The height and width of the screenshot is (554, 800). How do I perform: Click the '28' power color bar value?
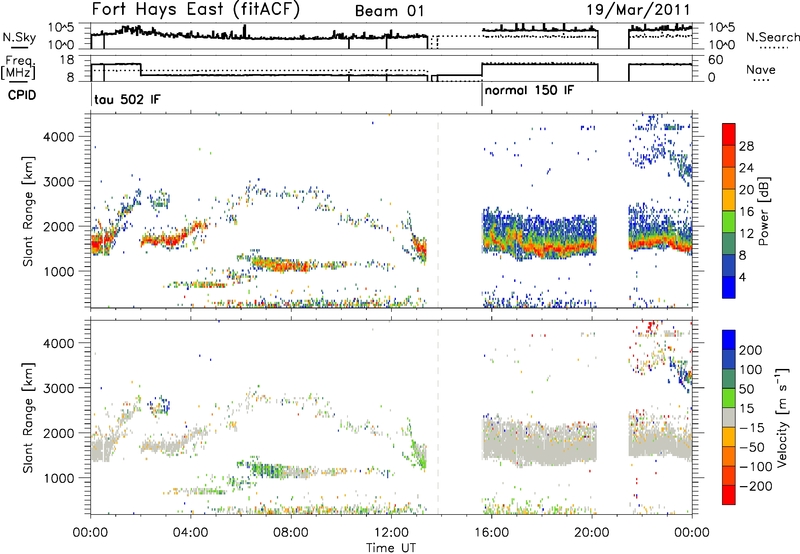[x=746, y=146]
